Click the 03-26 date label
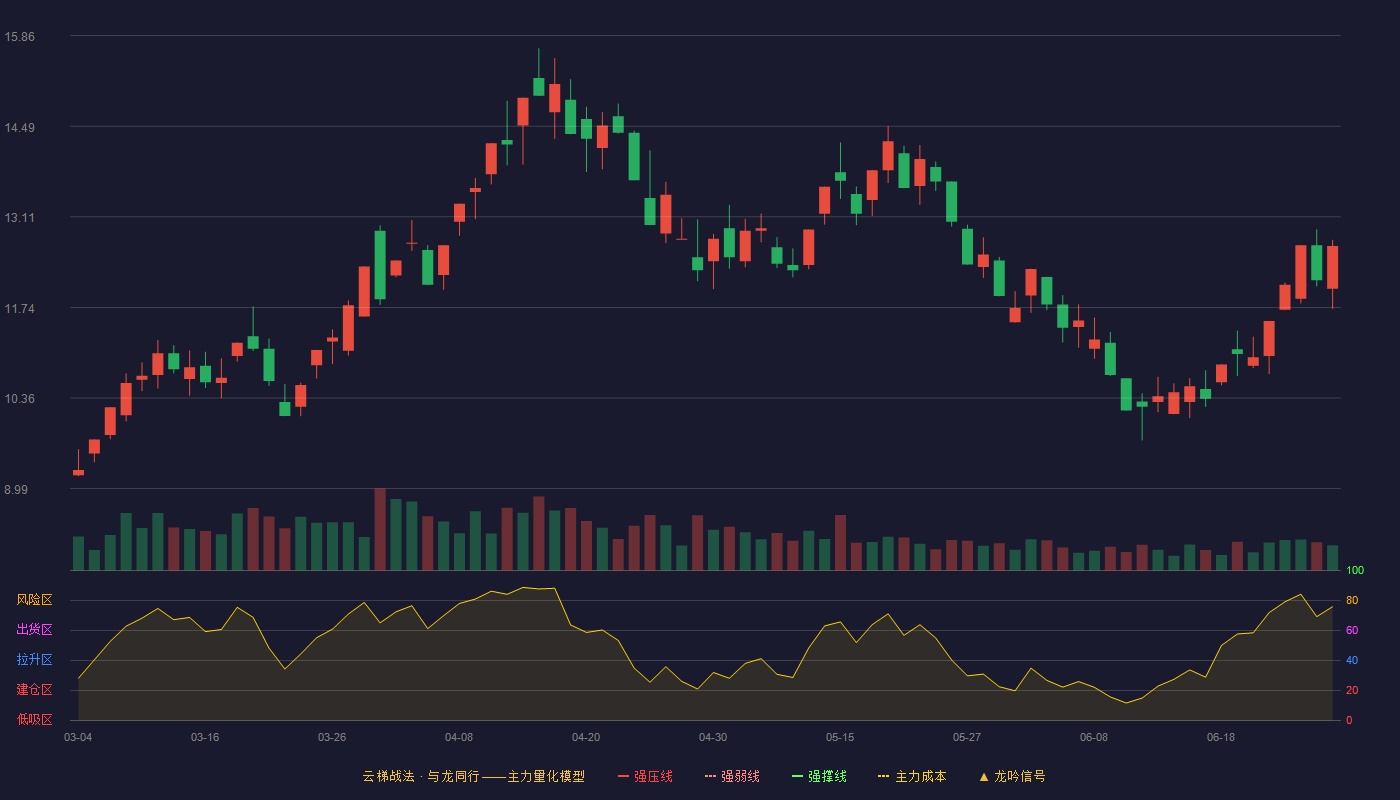Screen dimensions: 1400x800 click(x=332, y=737)
